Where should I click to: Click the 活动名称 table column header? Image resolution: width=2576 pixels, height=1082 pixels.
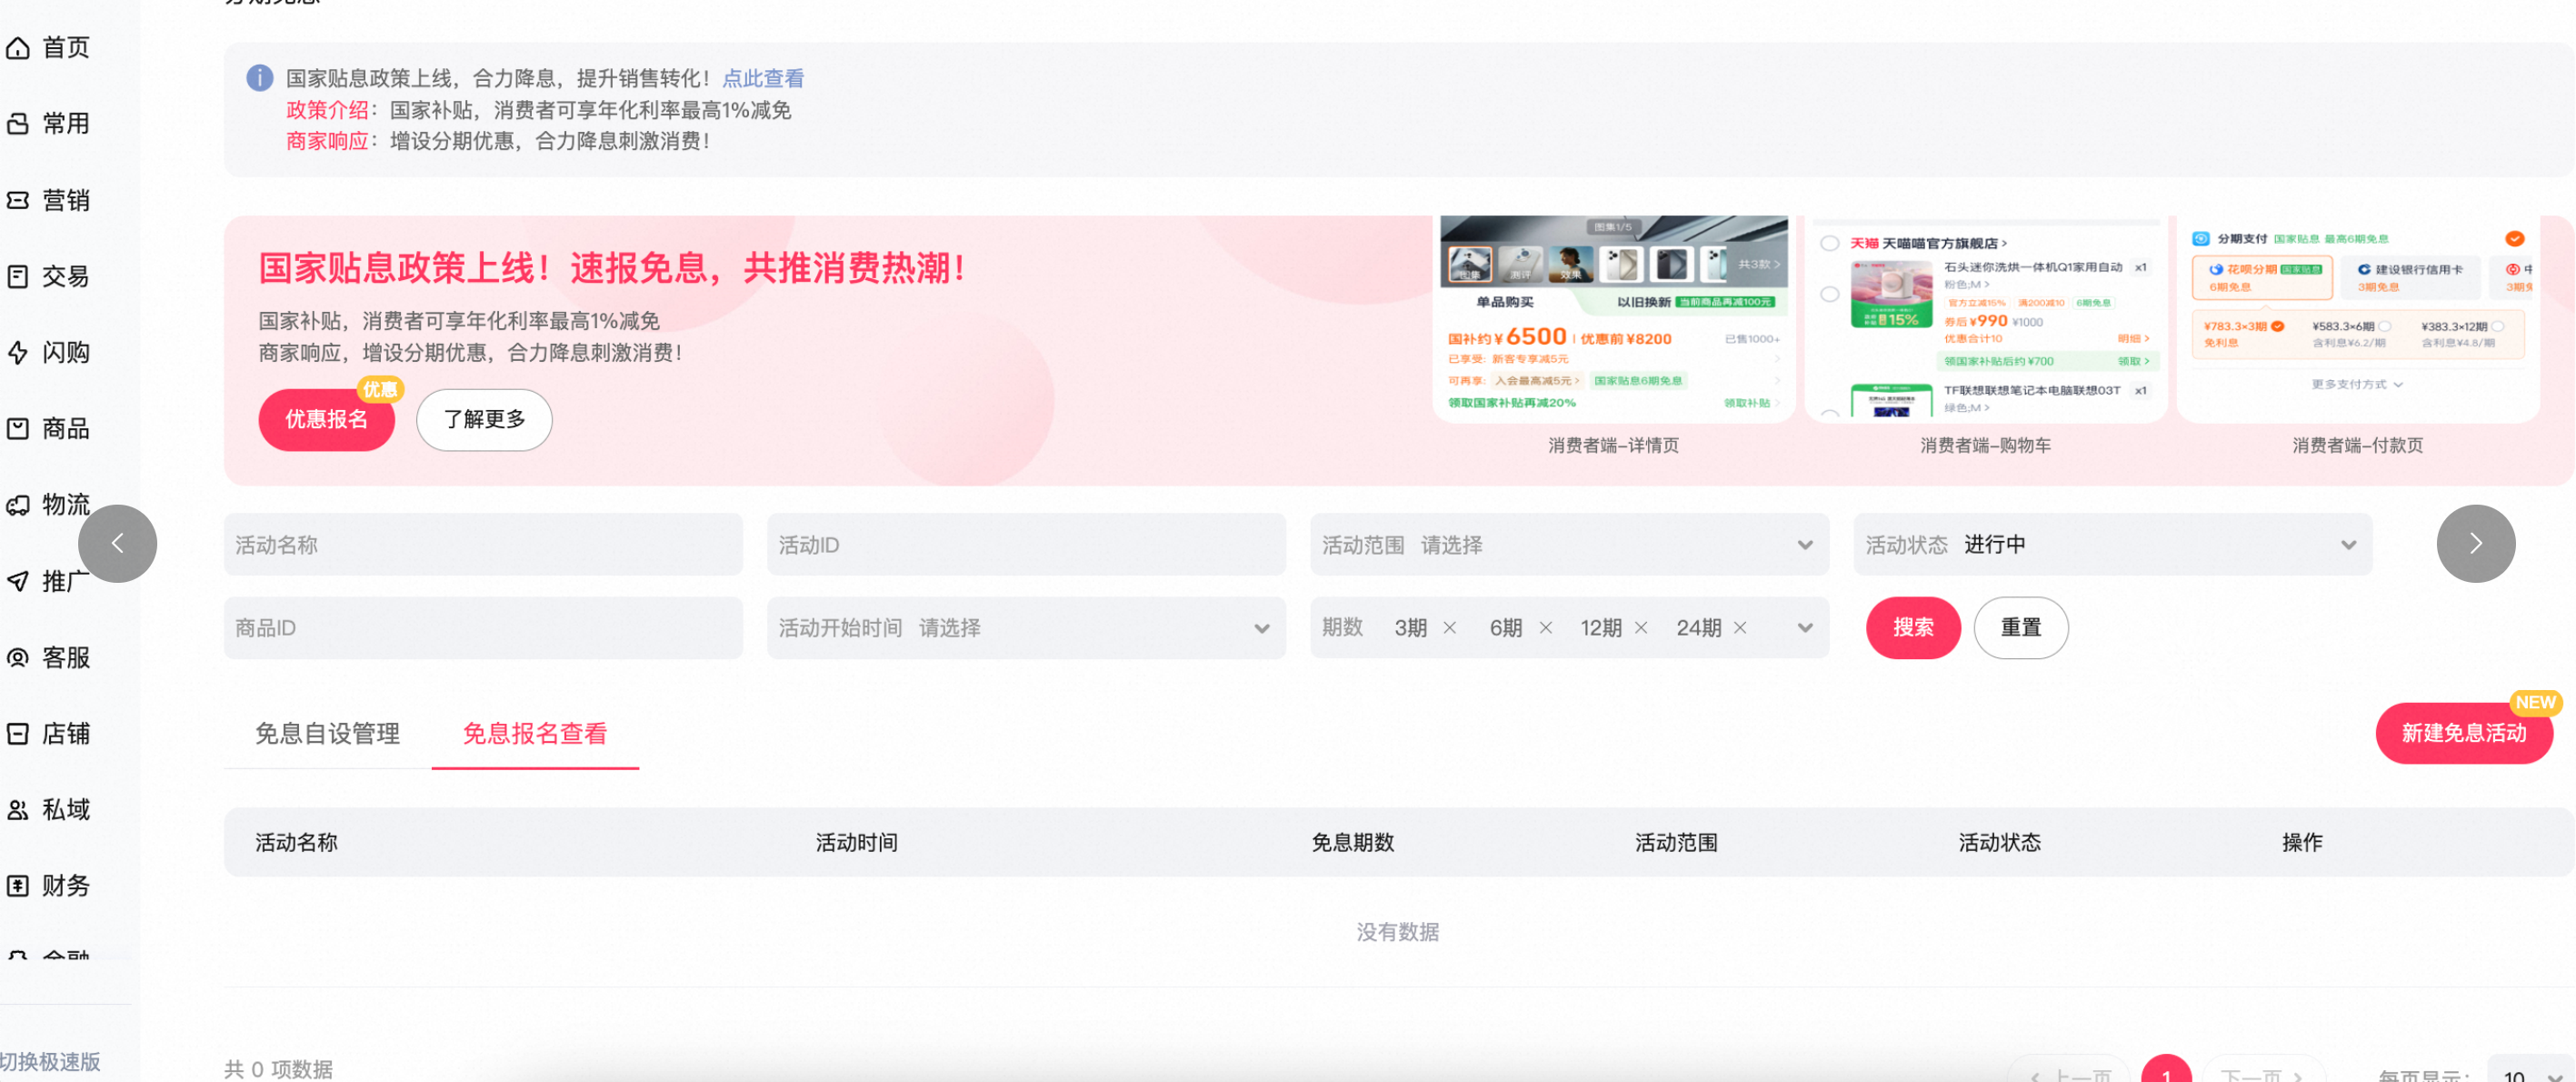click(x=296, y=843)
